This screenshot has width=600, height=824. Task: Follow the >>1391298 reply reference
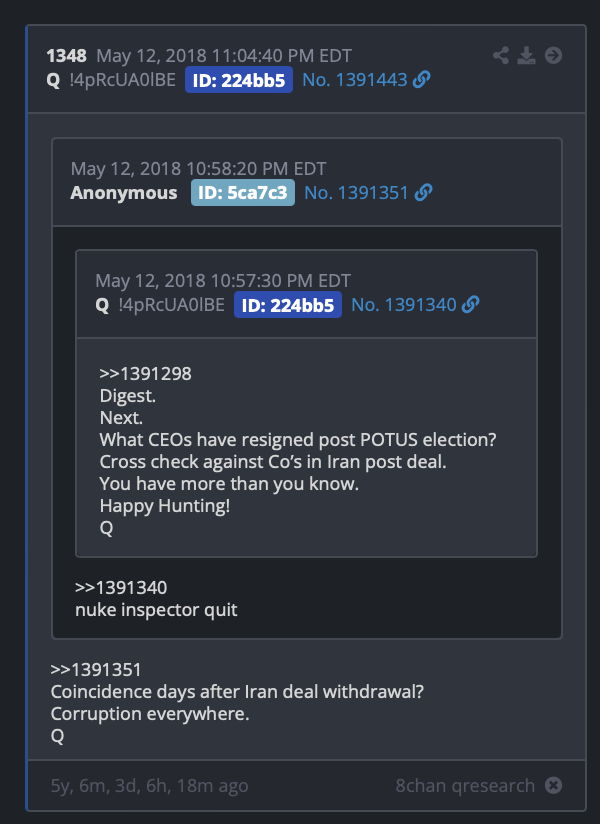click(x=146, y=374)
